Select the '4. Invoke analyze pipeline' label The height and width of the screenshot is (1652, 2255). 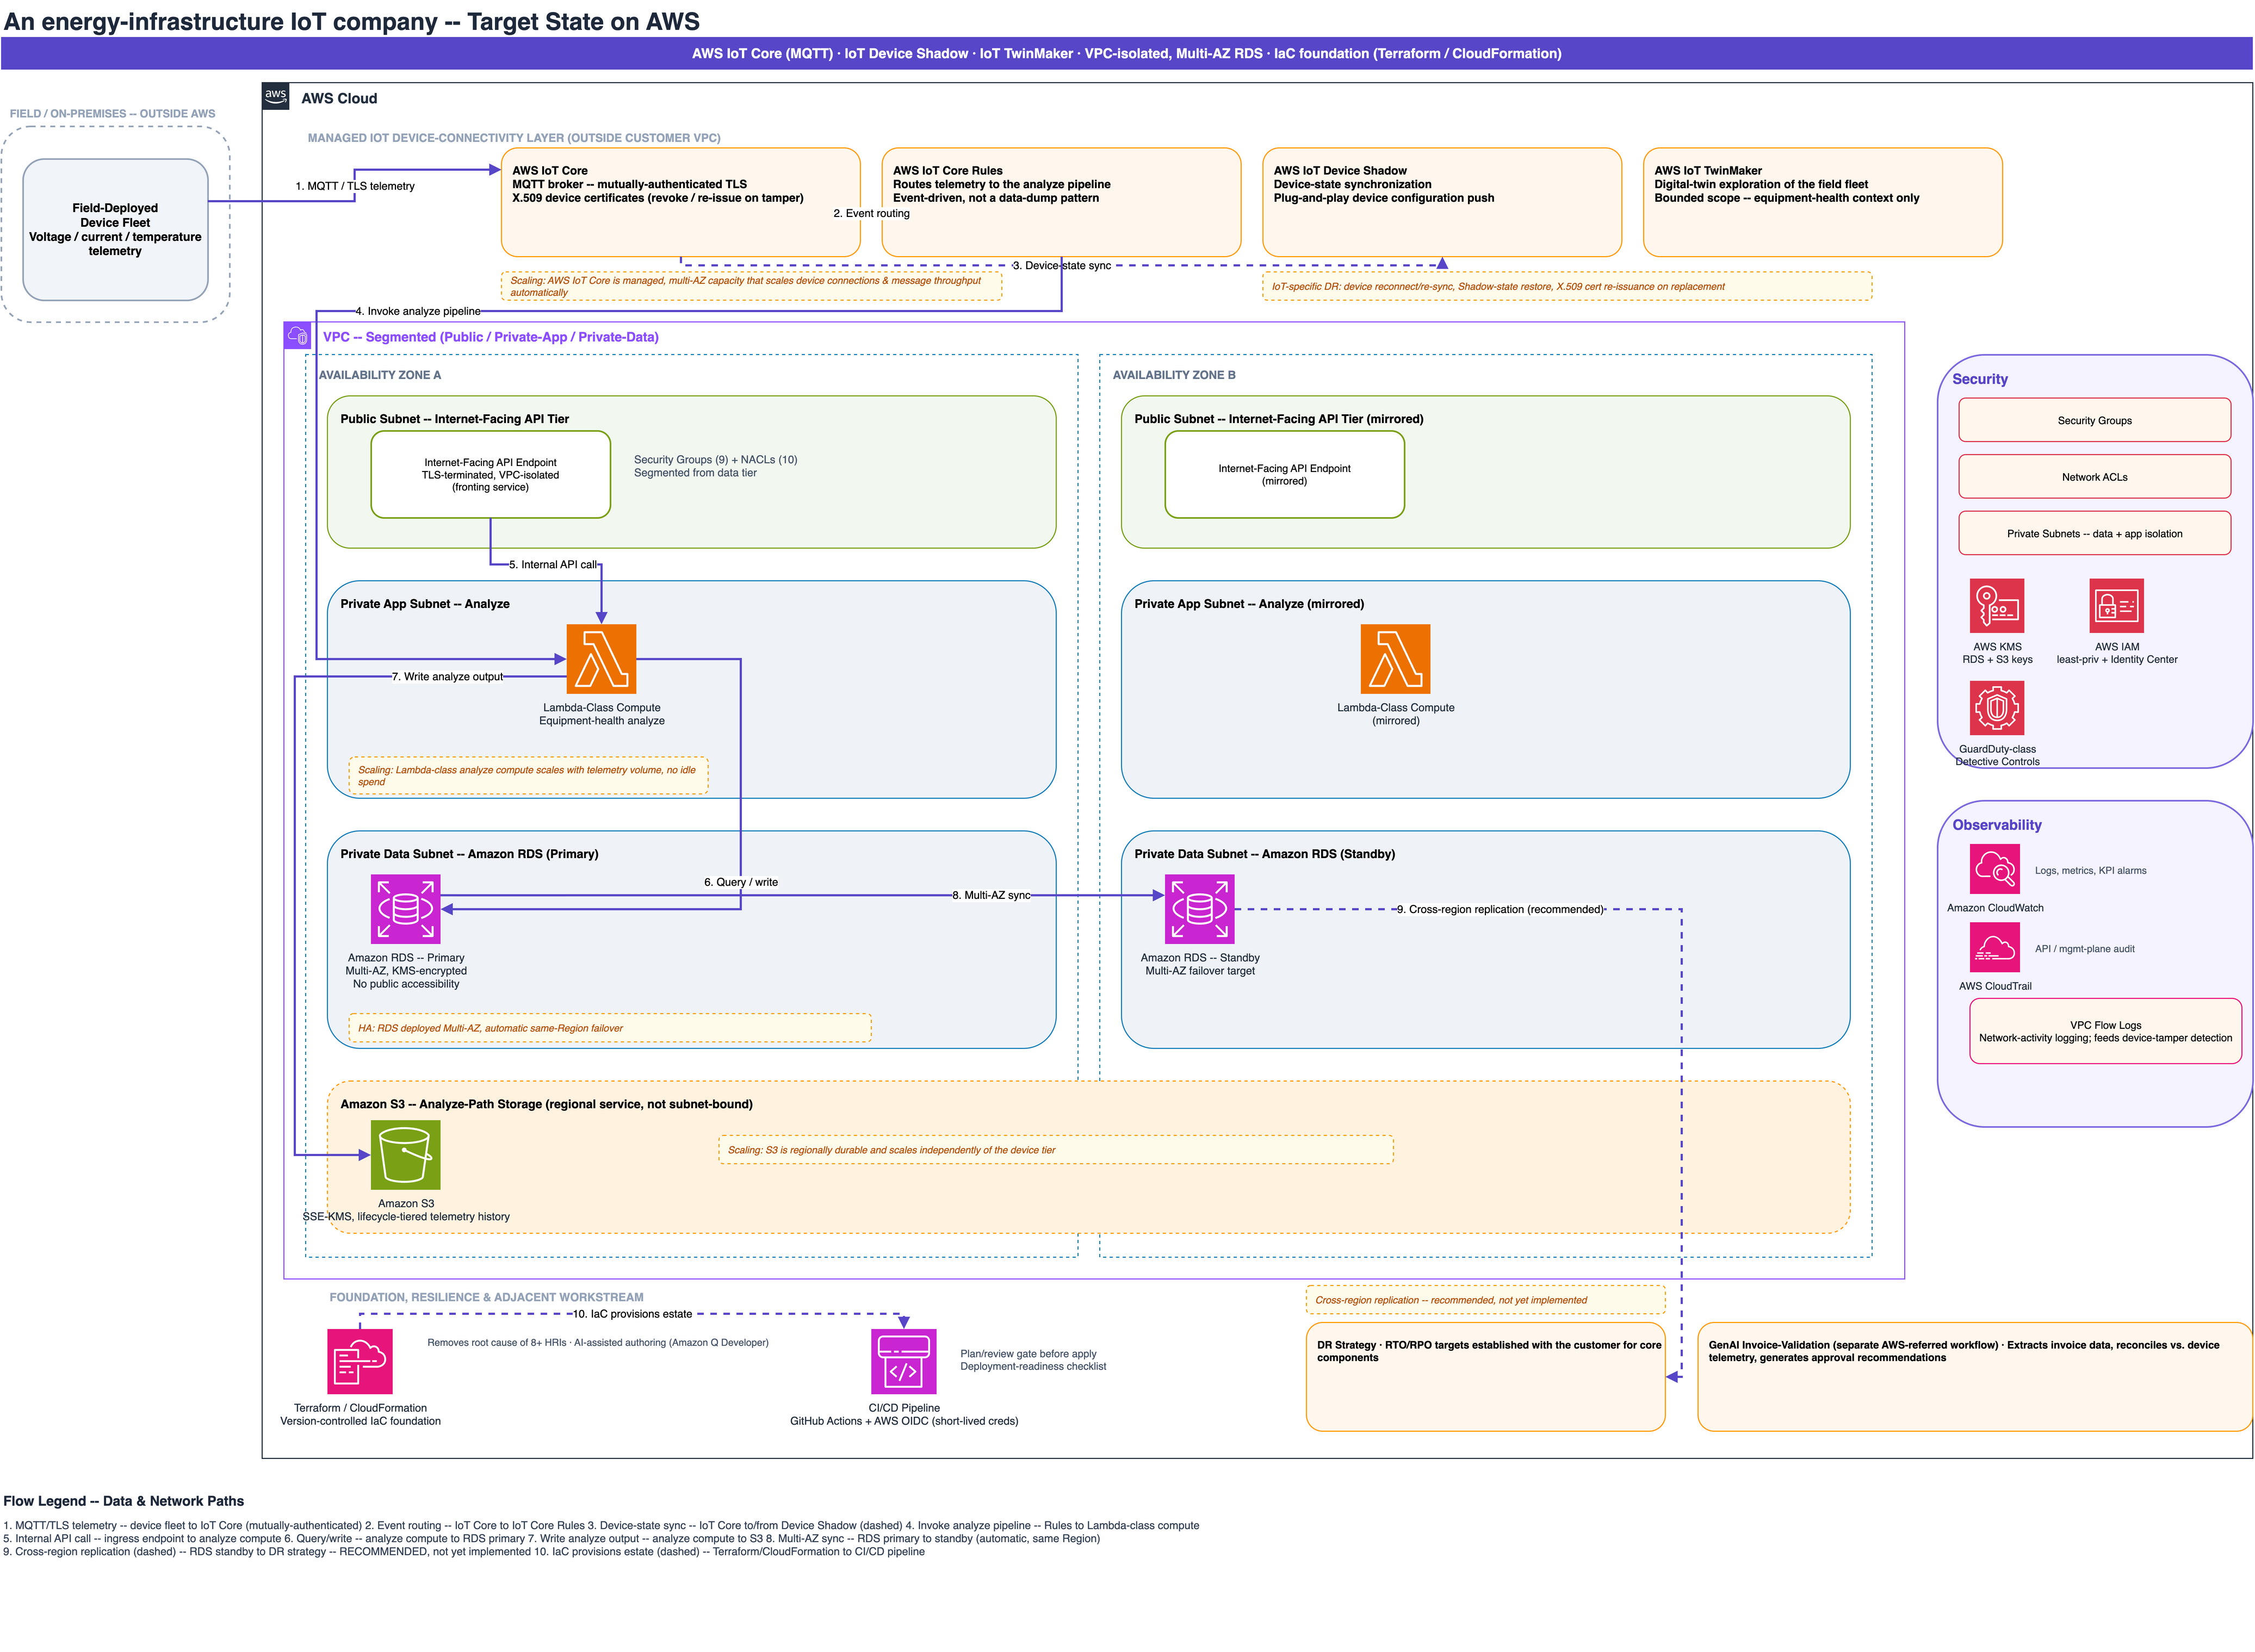click(417, 311)
